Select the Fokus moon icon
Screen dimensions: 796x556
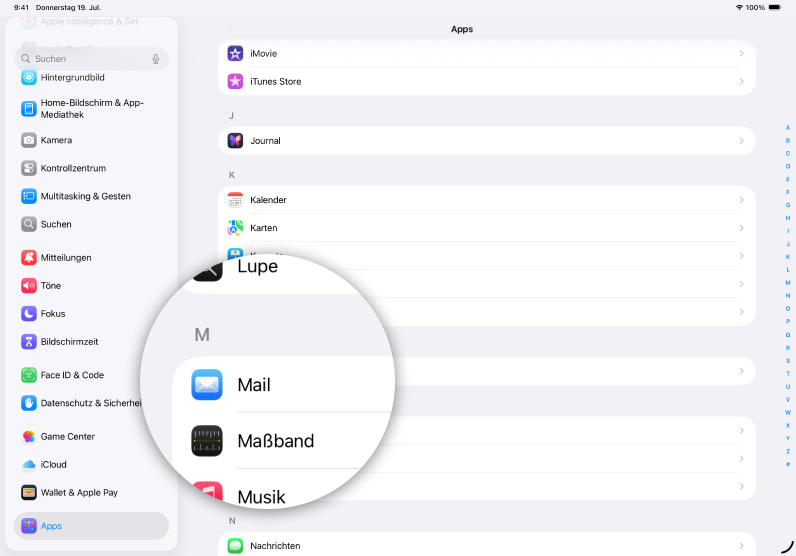click(x=29, y=313)
